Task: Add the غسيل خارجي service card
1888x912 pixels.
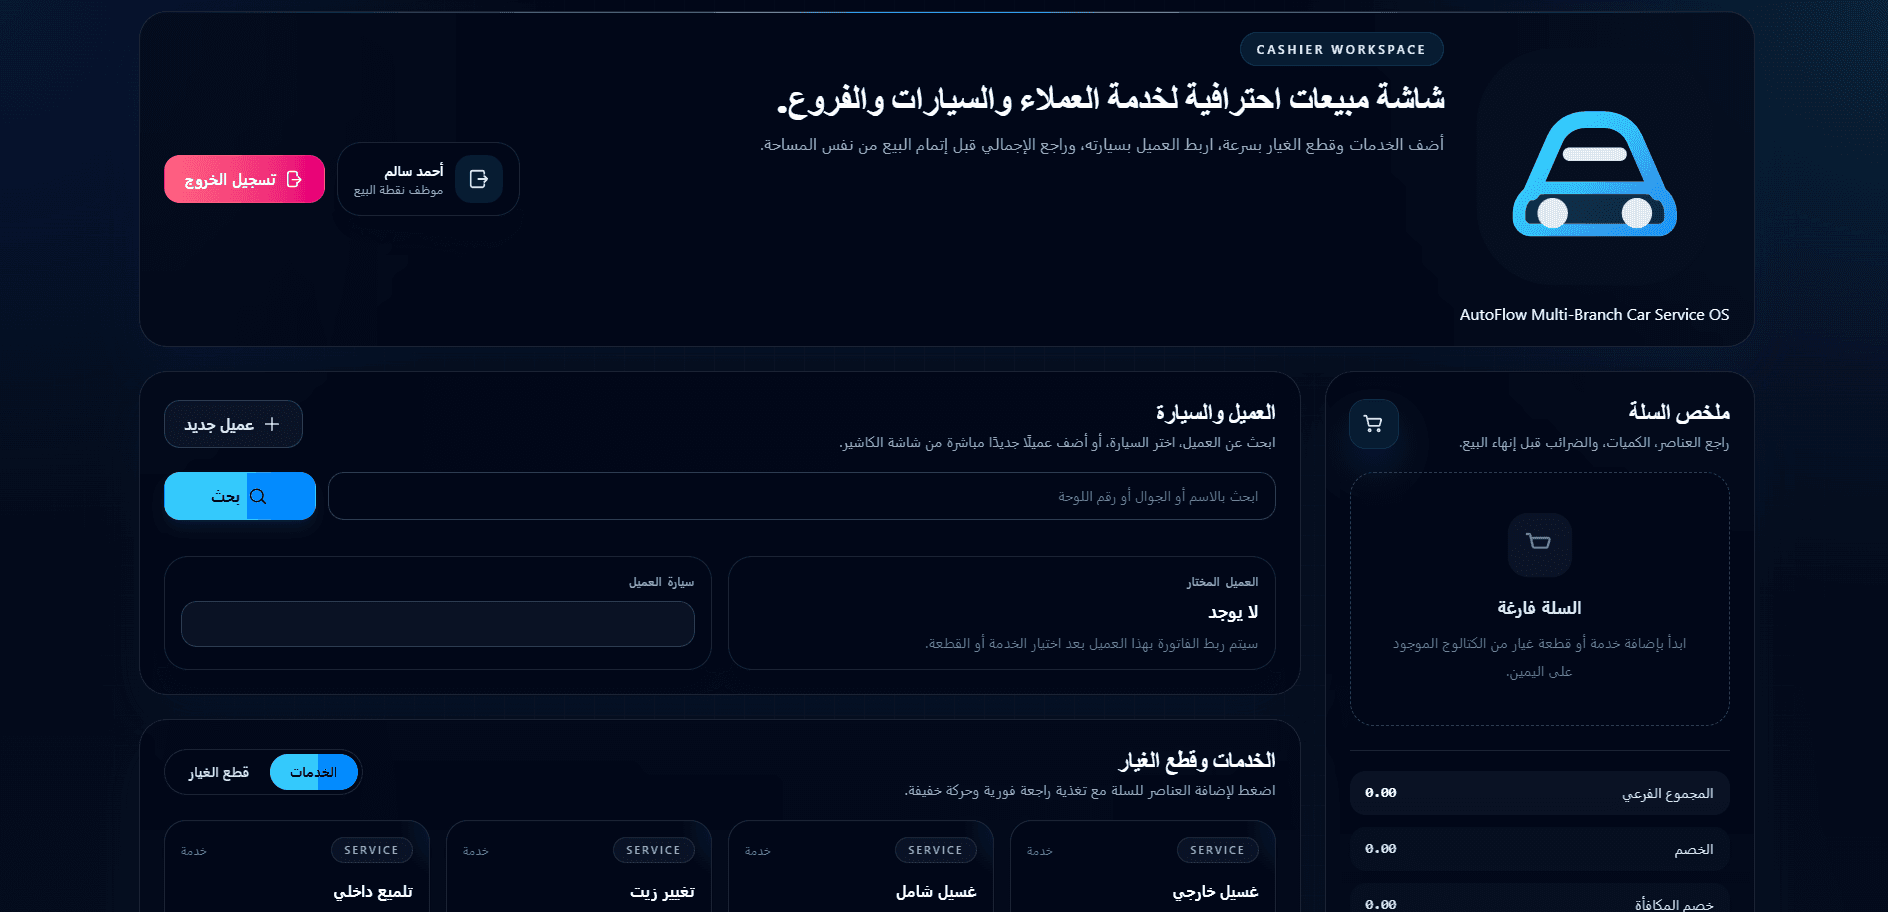Action: (1142, 866)
